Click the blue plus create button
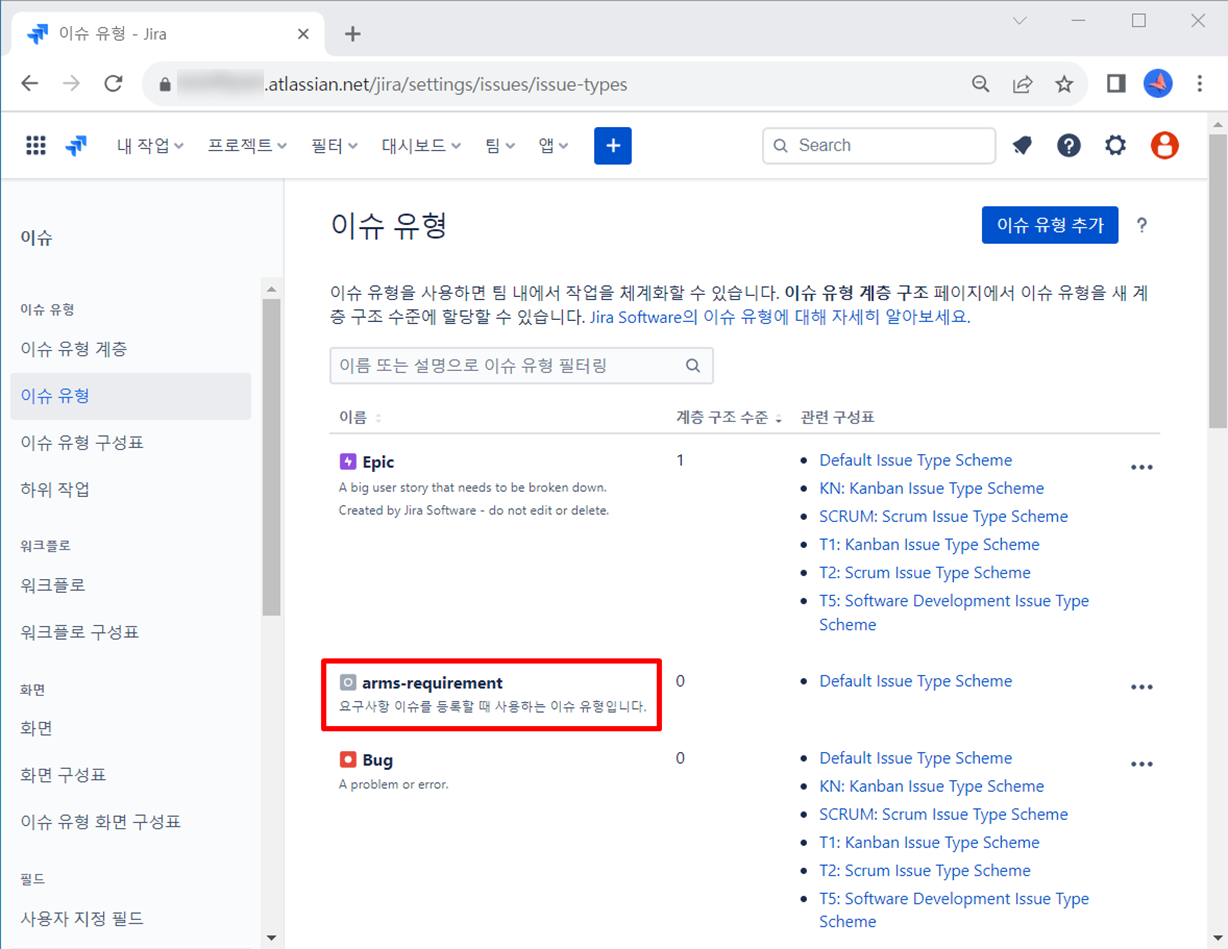 pyautogui.click(x=612, y=146)
